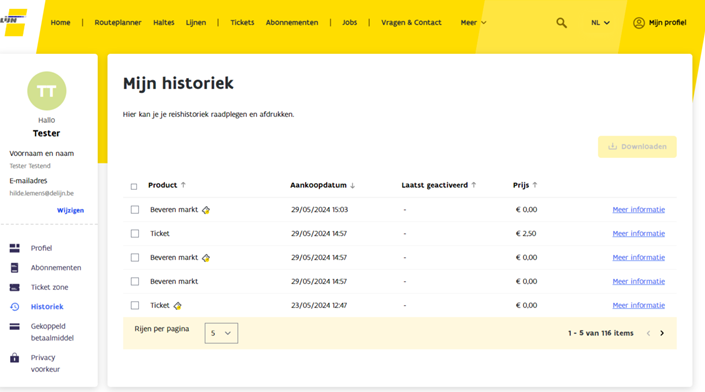Click the De Lijn logo
This screenshot has width=705, height=392.
pyautogui.click(x=13, y=22)
